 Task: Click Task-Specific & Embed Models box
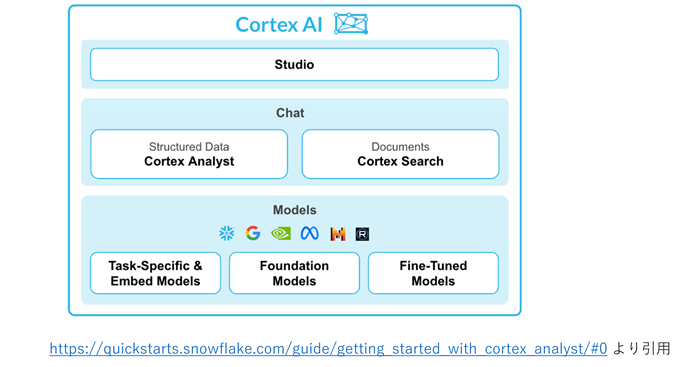pyautogui.click(x=155, y=273)
